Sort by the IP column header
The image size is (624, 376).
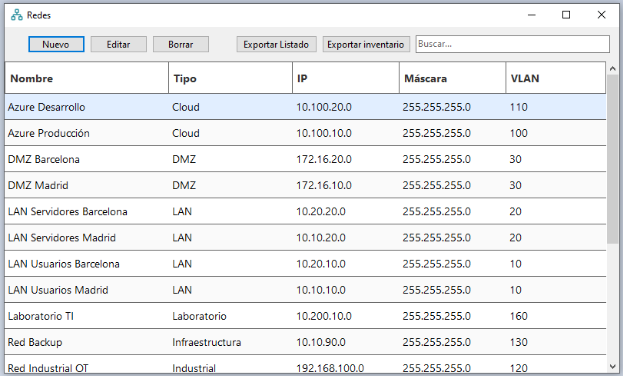tap(346, 78)
